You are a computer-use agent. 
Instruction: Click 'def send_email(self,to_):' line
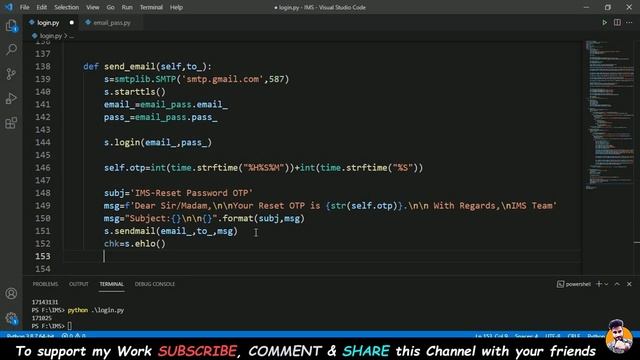[x=147, y=66]
